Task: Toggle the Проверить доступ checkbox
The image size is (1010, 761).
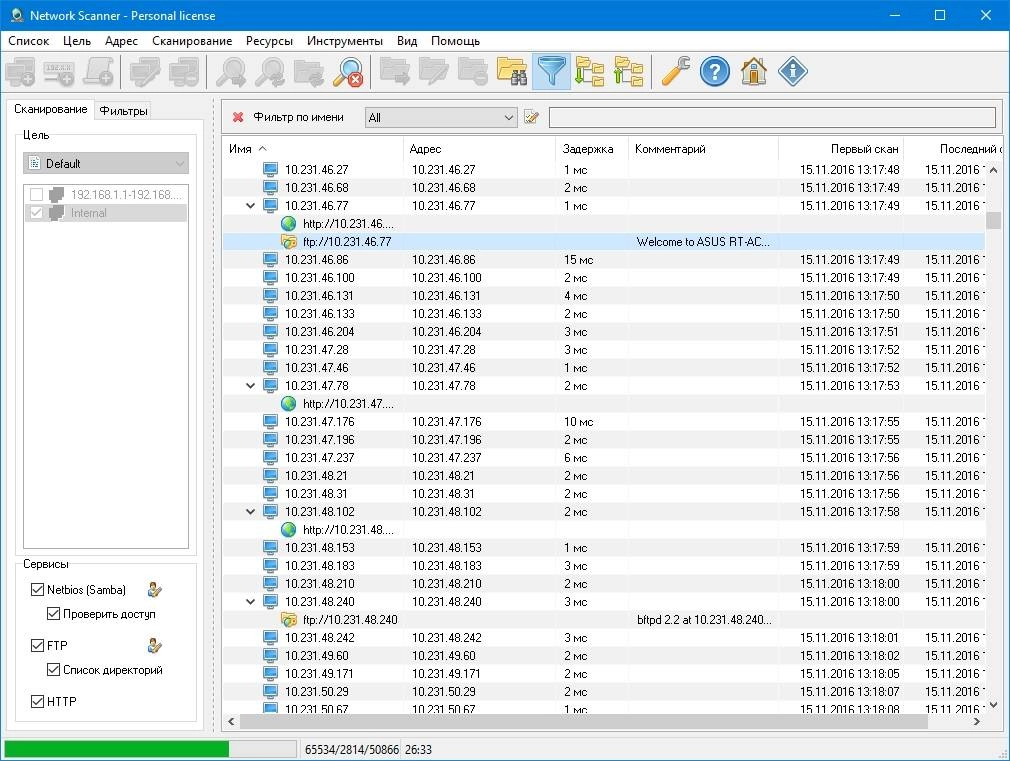Action: click(x=53, y=613)
